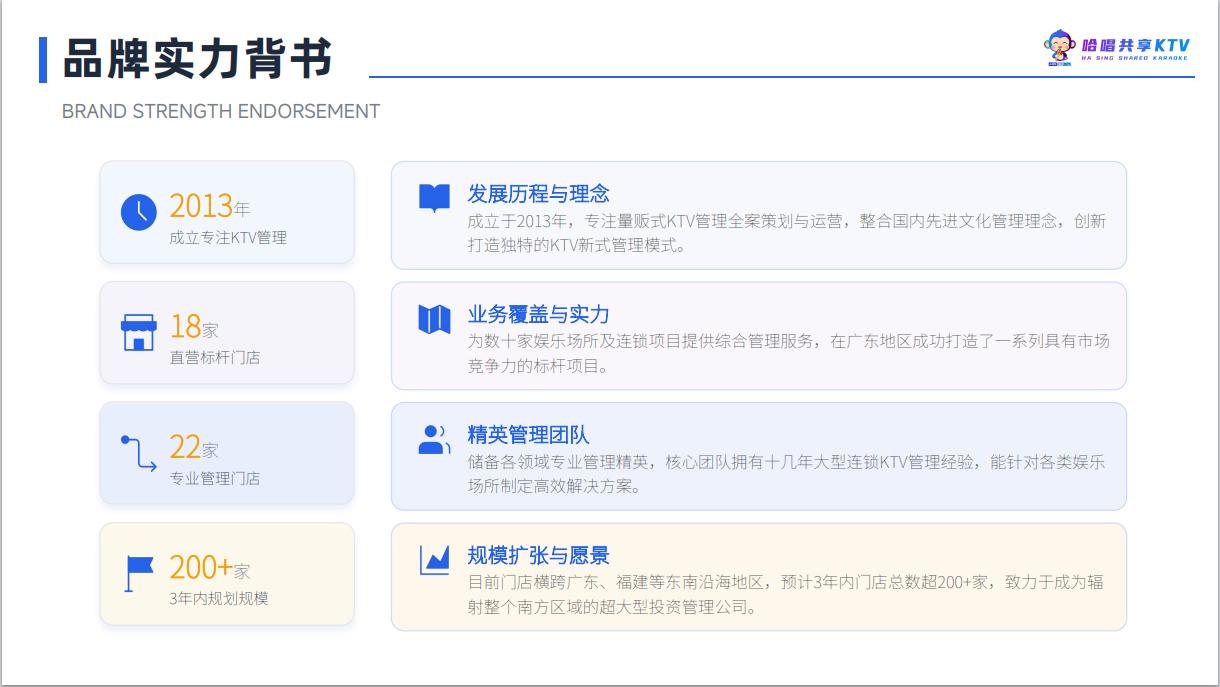The image size is (1220, 687).
Task: Click the HA SING SHARED KARAOKE tagline
Action: [x=1135, y=59]
